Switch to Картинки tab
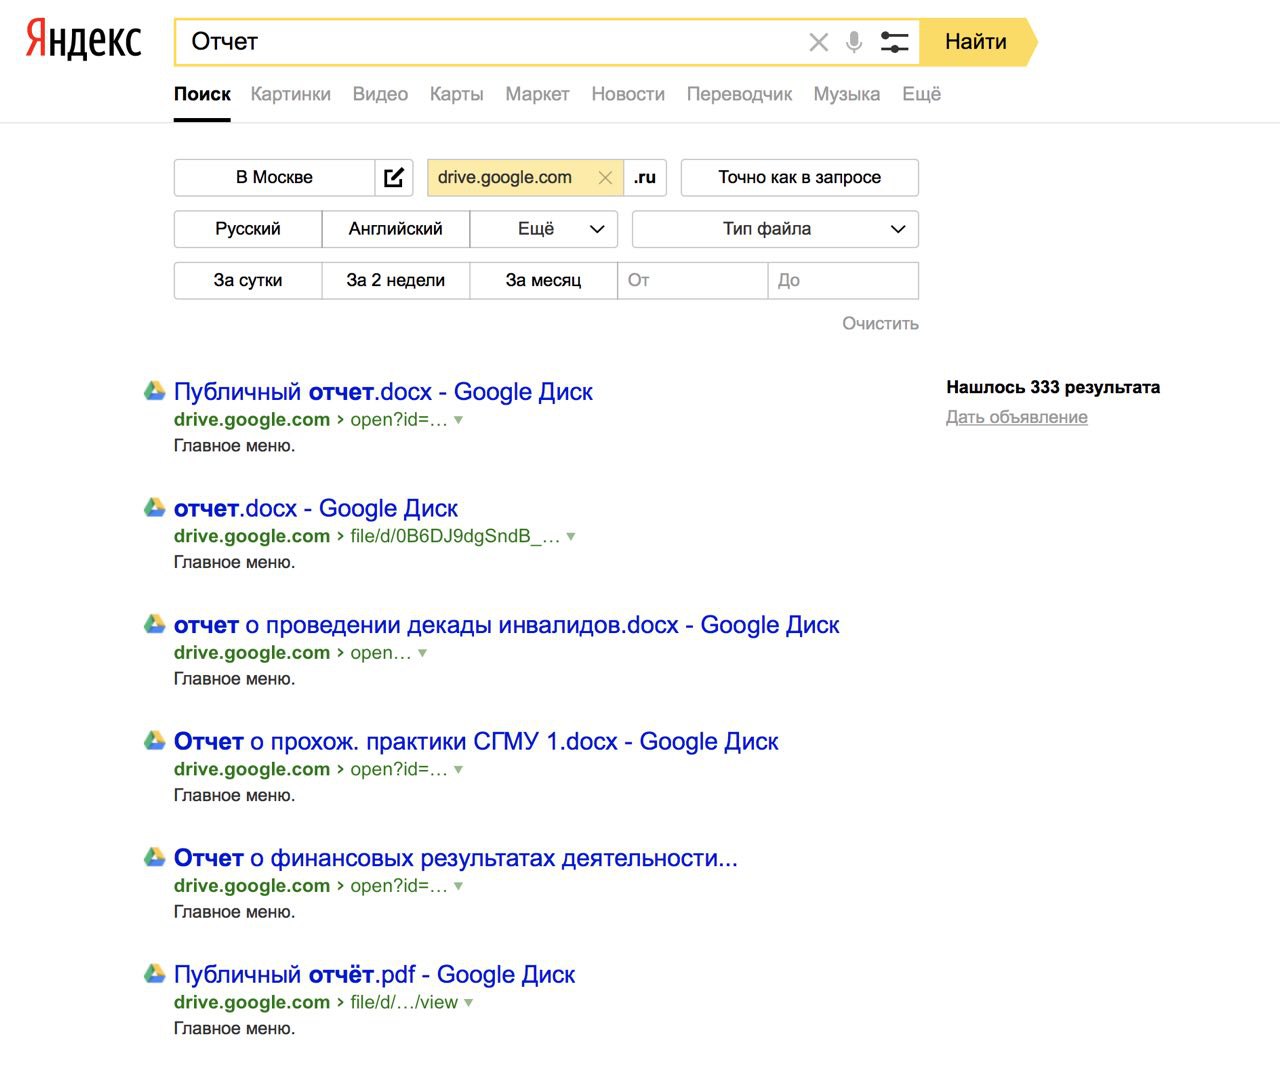Screen dimensions: 1280x1071 pos(290,94)
